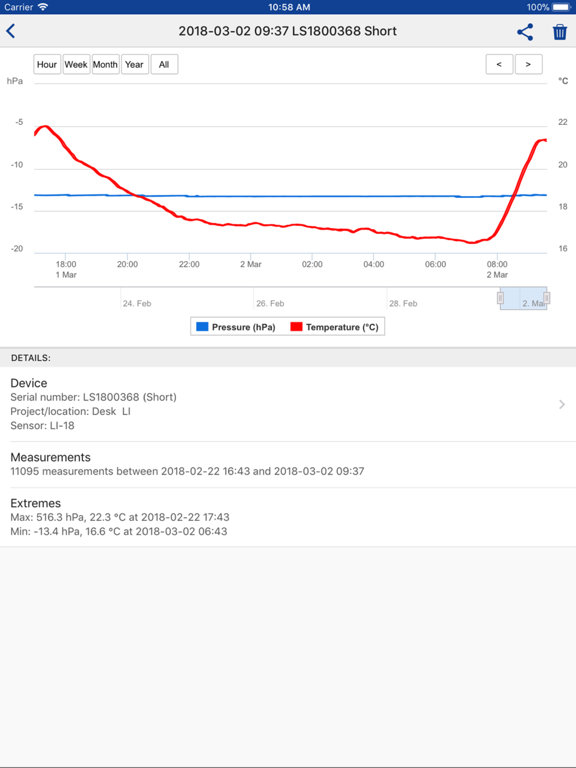Click the battery icon in status bar
The image size is (576, 768).
tap(562, 7)
